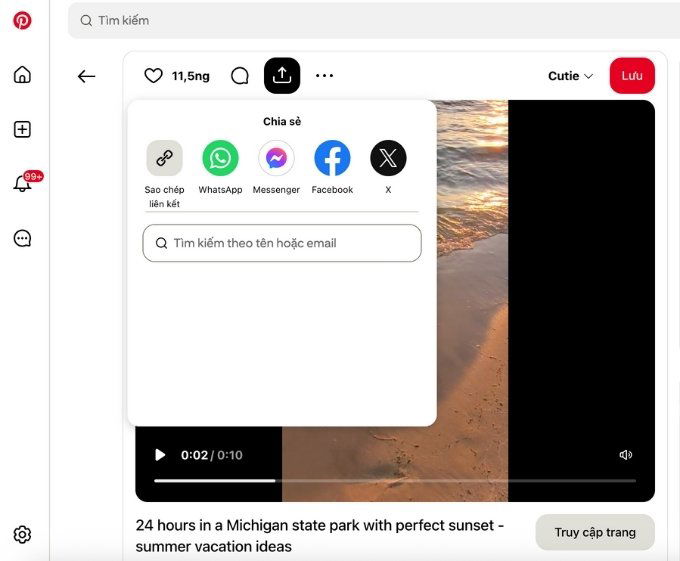The width and height of the screenshot is (680, 561).
Task: Open the three-dot more options menu
Action: (x=324, y=76)
